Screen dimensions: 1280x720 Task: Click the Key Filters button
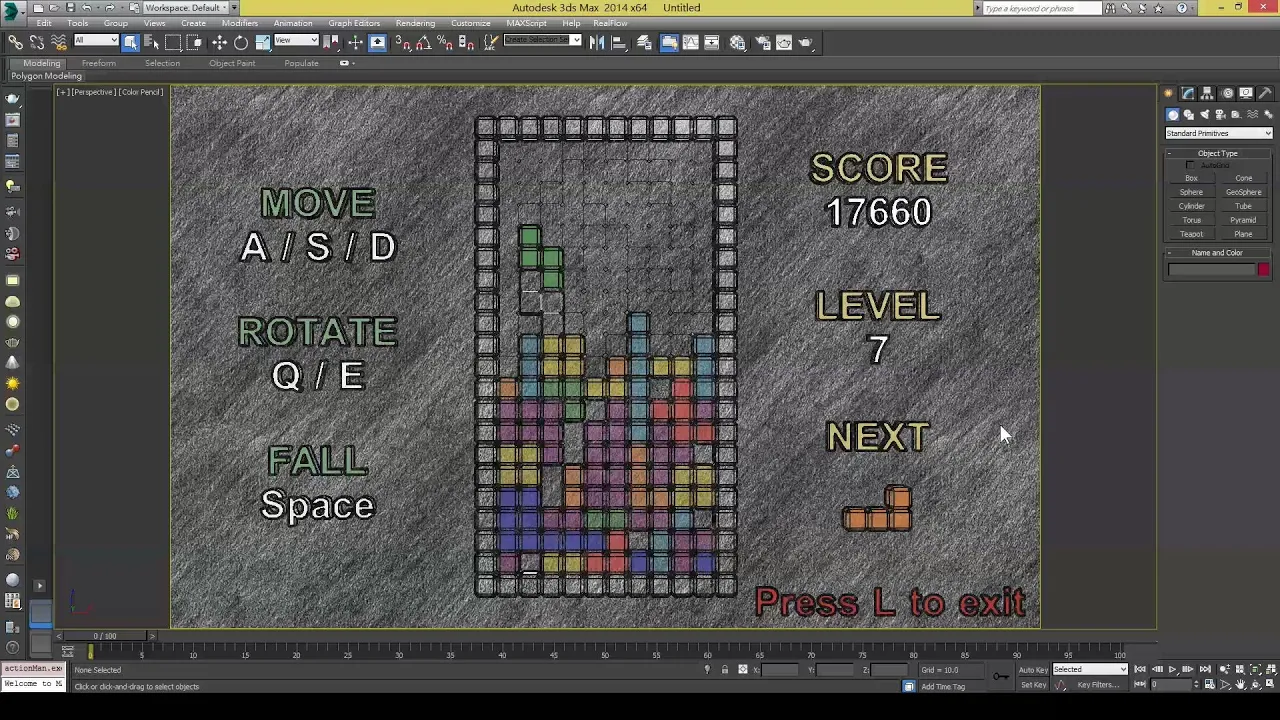(x=1099, y=685)
